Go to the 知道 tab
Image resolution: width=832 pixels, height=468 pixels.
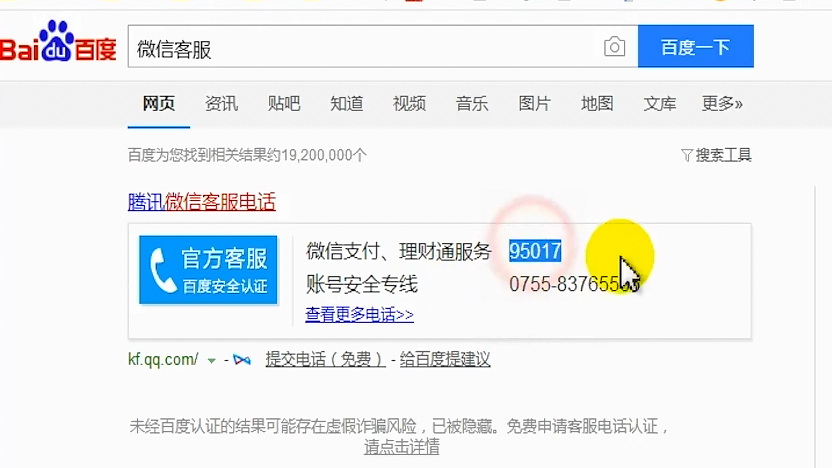coord(346,103)
